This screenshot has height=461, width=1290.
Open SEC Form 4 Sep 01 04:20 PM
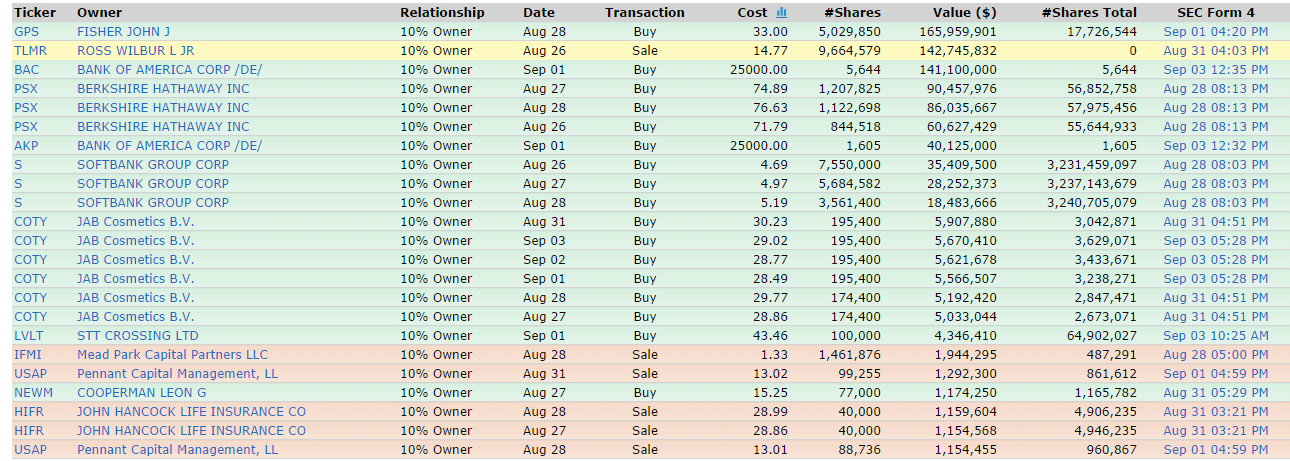(x=1215, y=32)
